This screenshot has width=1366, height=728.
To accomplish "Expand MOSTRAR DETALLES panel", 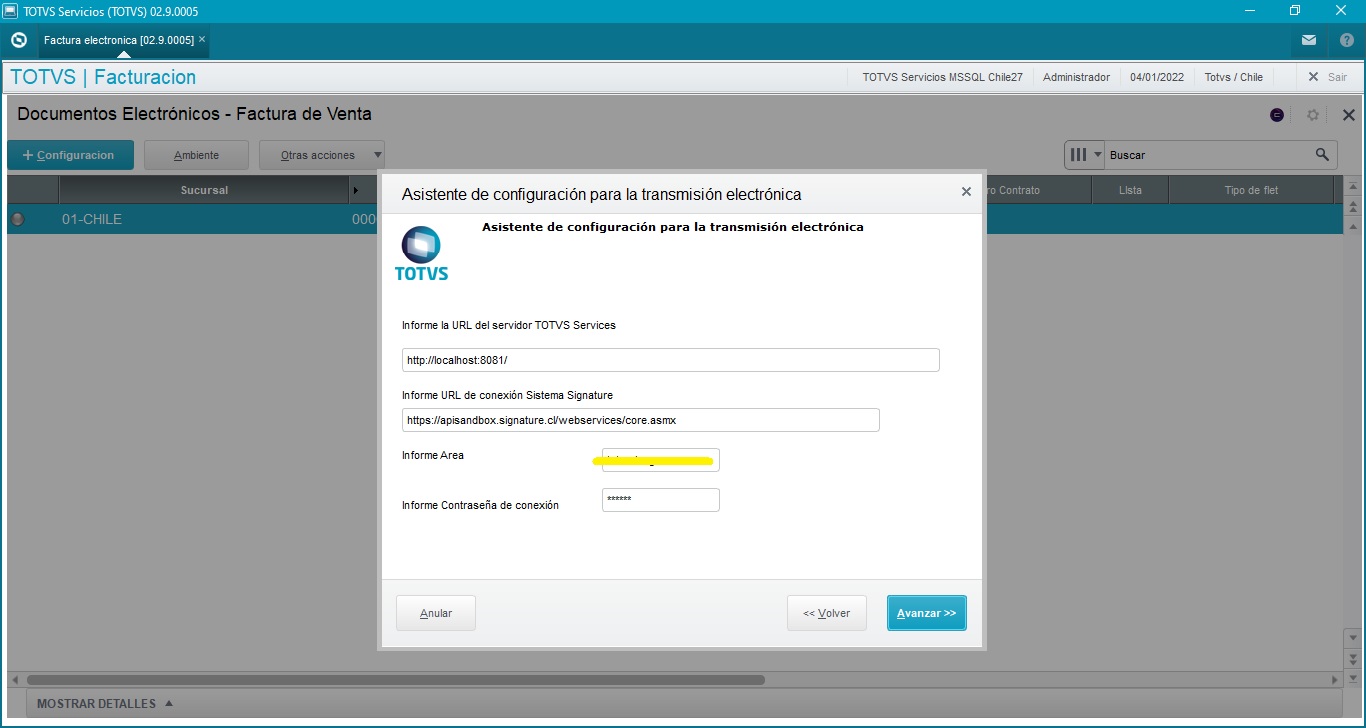I will [105, 703].
